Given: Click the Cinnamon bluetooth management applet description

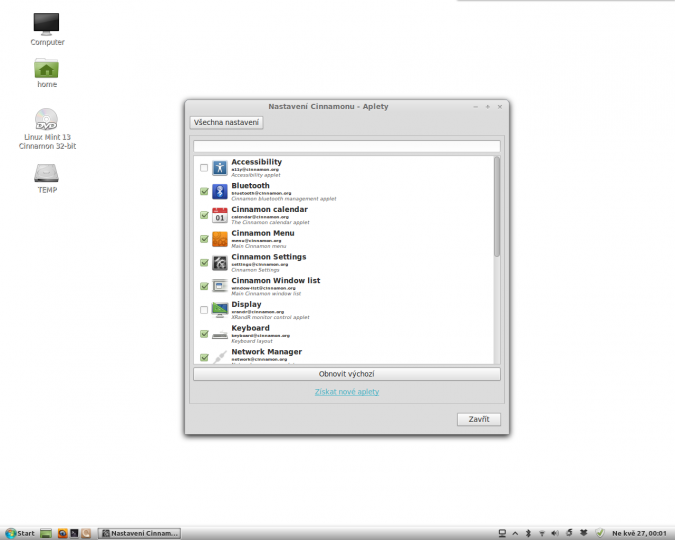Looking at the screenshot, I should pyautogui.click(x=284, y=199).
